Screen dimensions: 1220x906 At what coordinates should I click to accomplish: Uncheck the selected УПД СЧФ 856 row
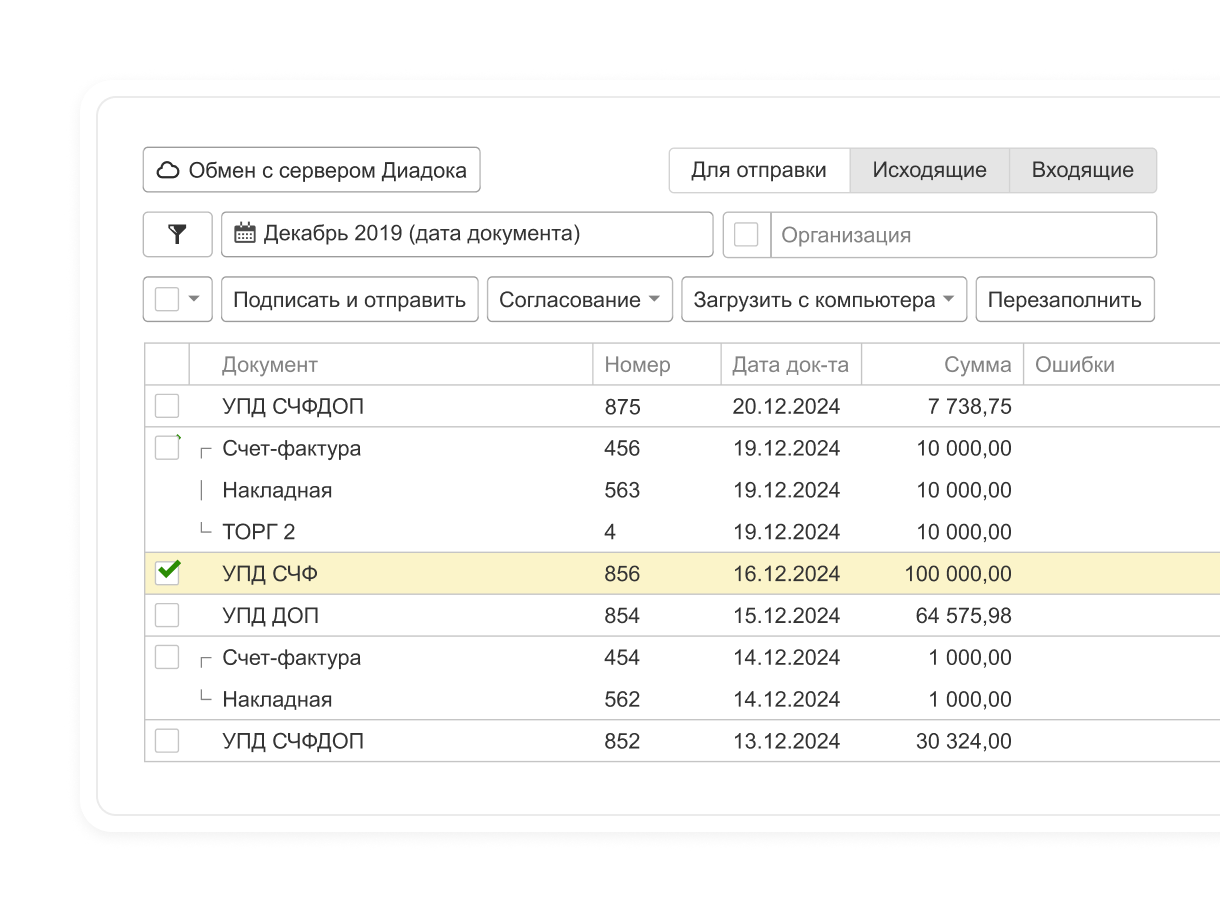click(x=167, y=573)
